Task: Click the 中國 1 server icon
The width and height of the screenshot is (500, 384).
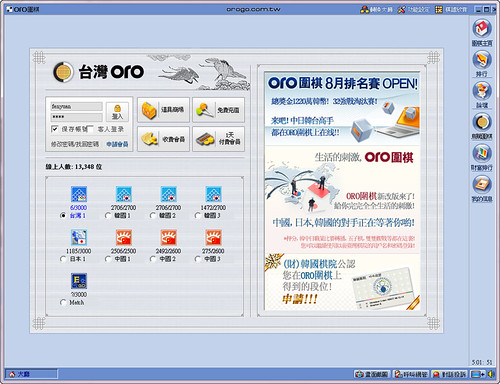Action: point(123,238)
